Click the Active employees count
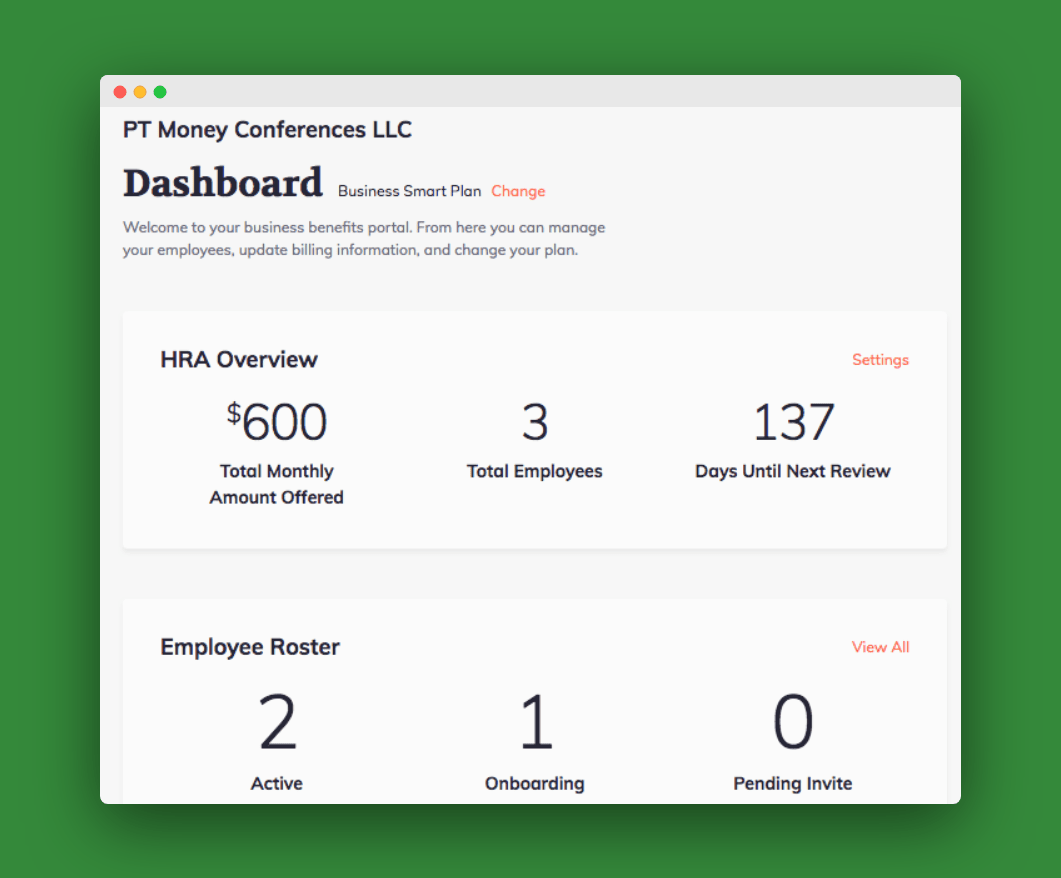The height and width of the screenshot is (878, 1061). [277, 724]
